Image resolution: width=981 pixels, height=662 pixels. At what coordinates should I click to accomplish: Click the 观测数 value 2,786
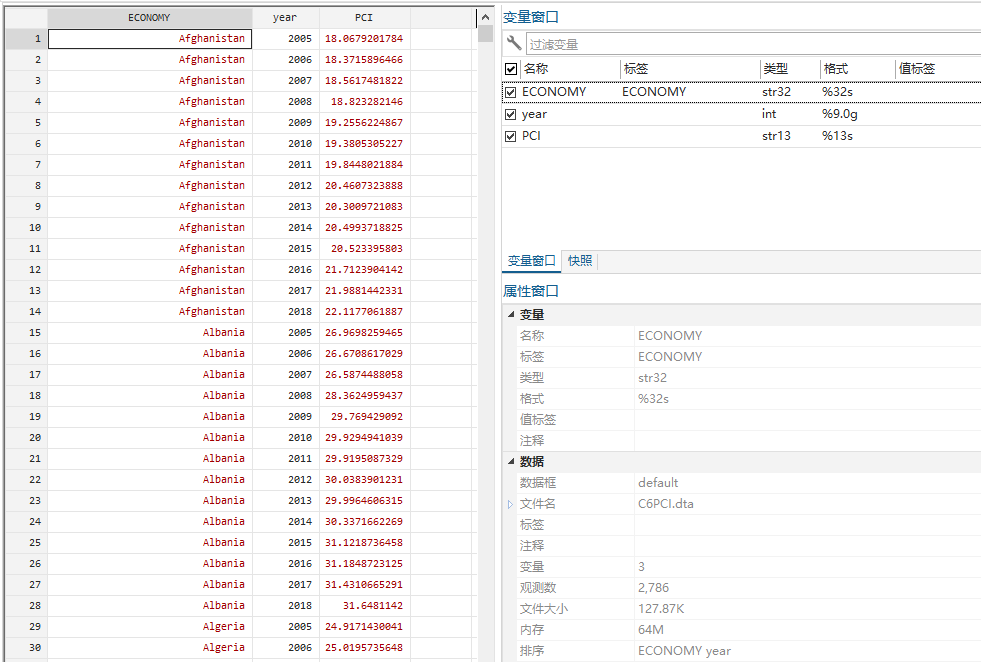(653, 588)
